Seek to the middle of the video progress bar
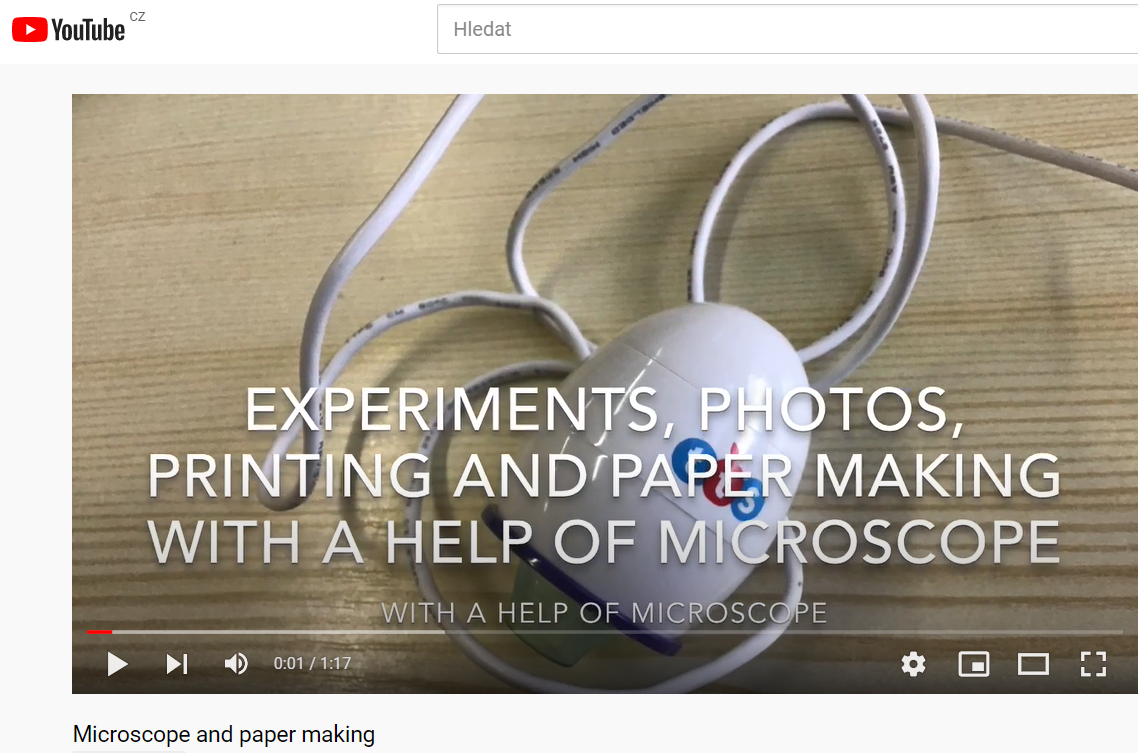 [605, 632]
